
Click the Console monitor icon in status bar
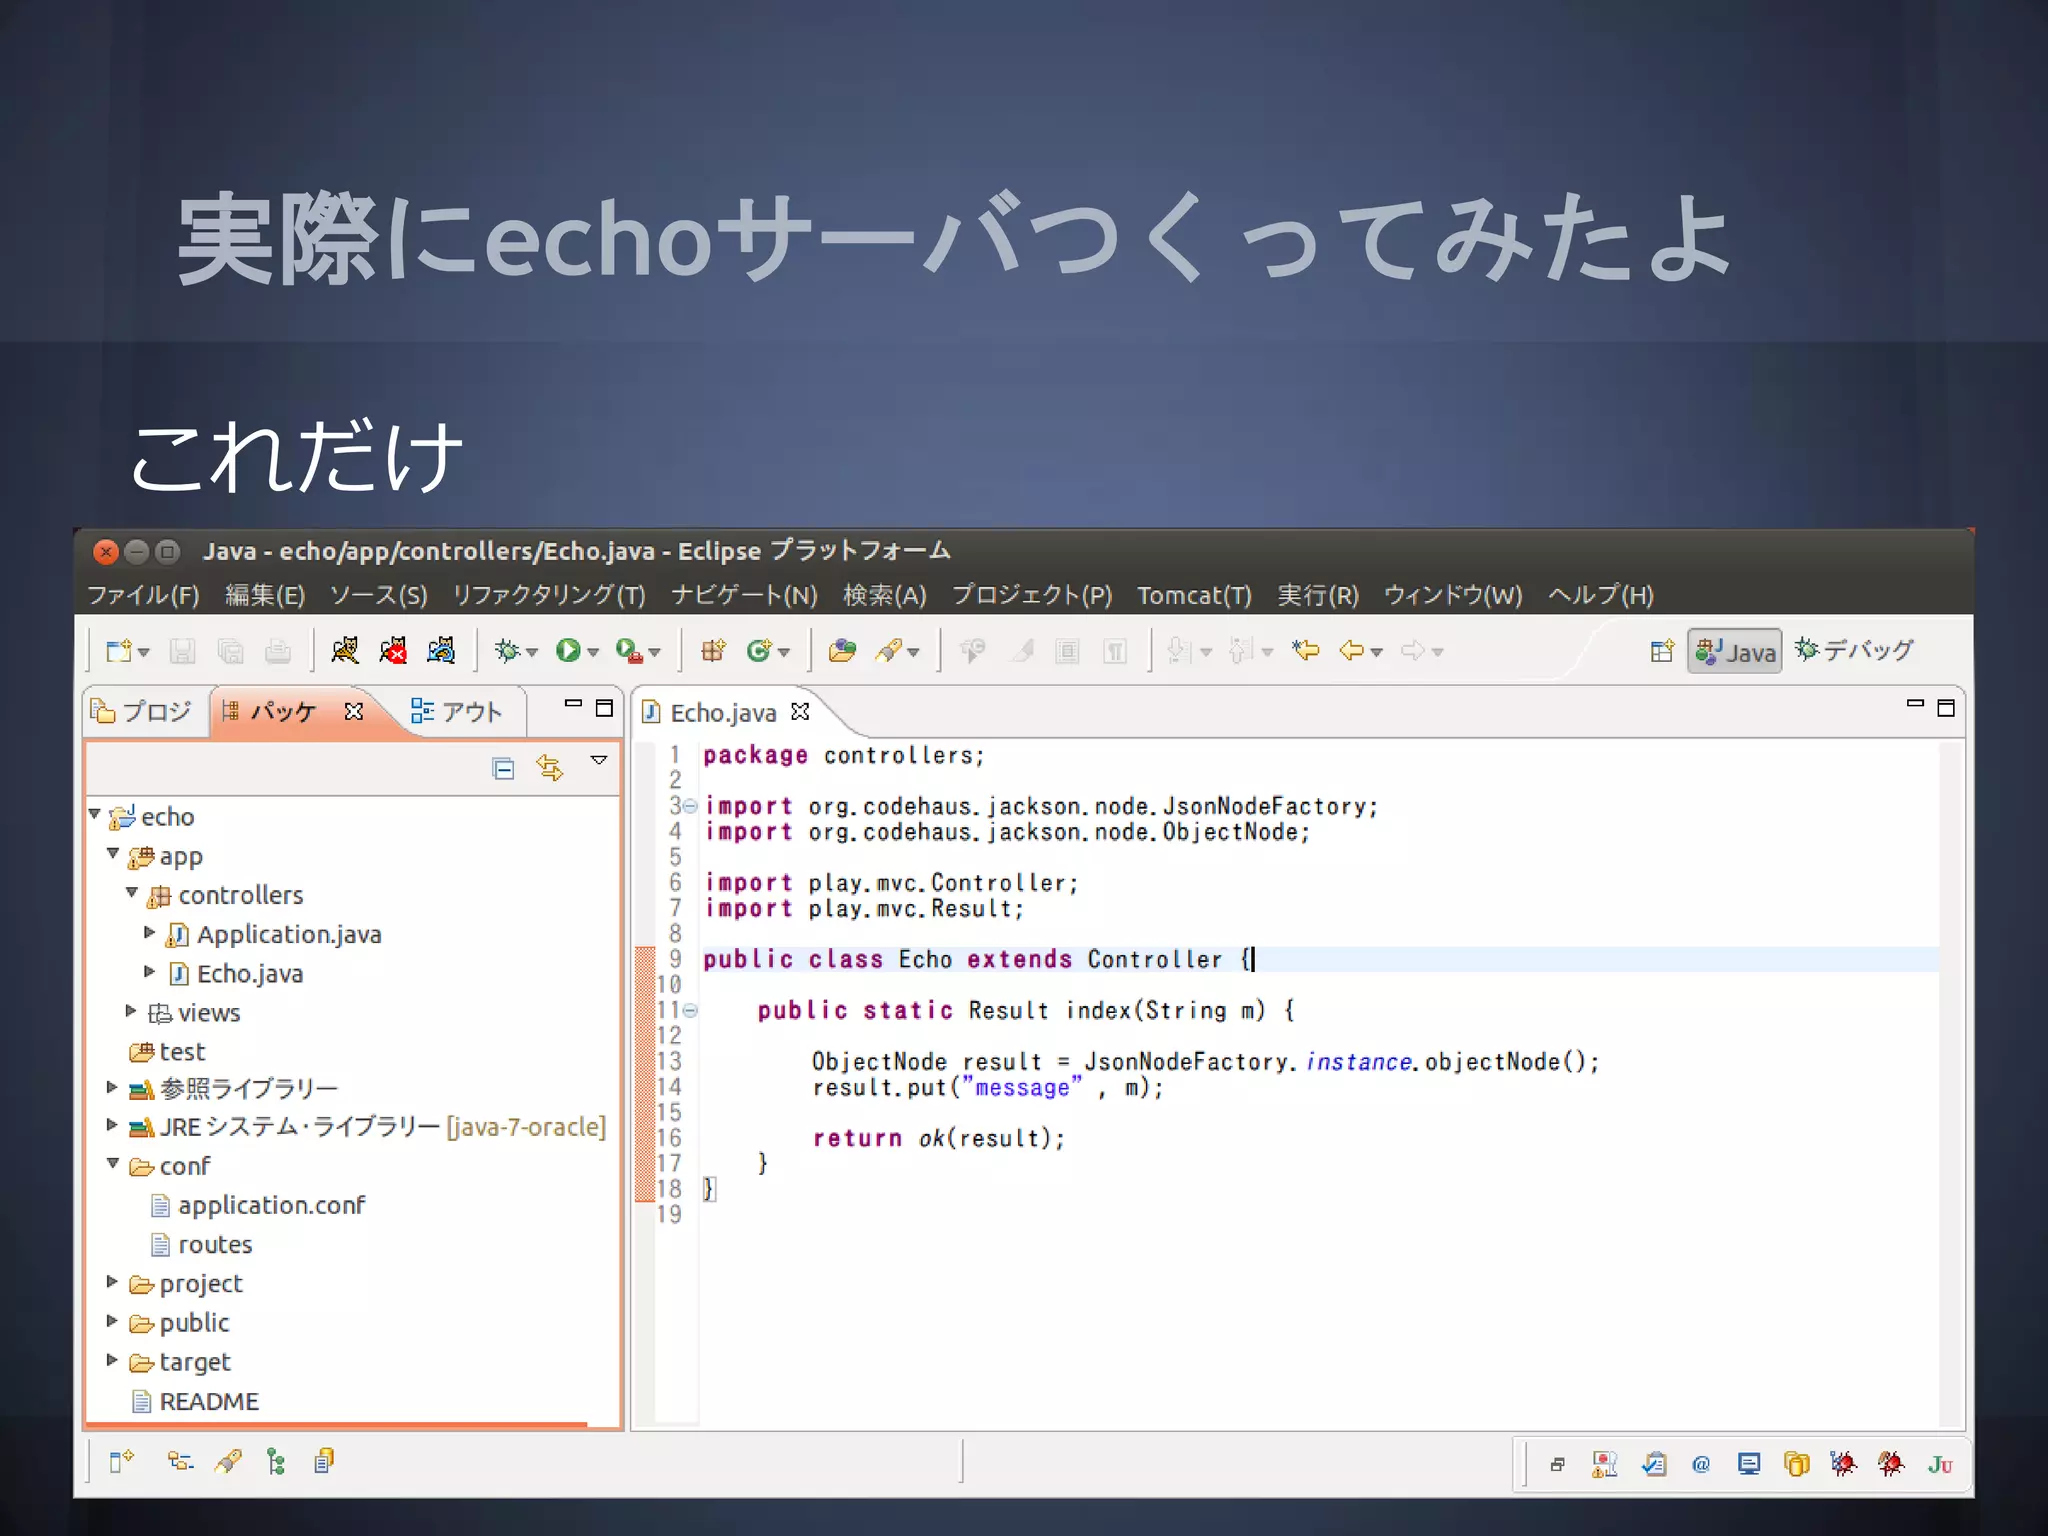(x=1749, y=1465)
